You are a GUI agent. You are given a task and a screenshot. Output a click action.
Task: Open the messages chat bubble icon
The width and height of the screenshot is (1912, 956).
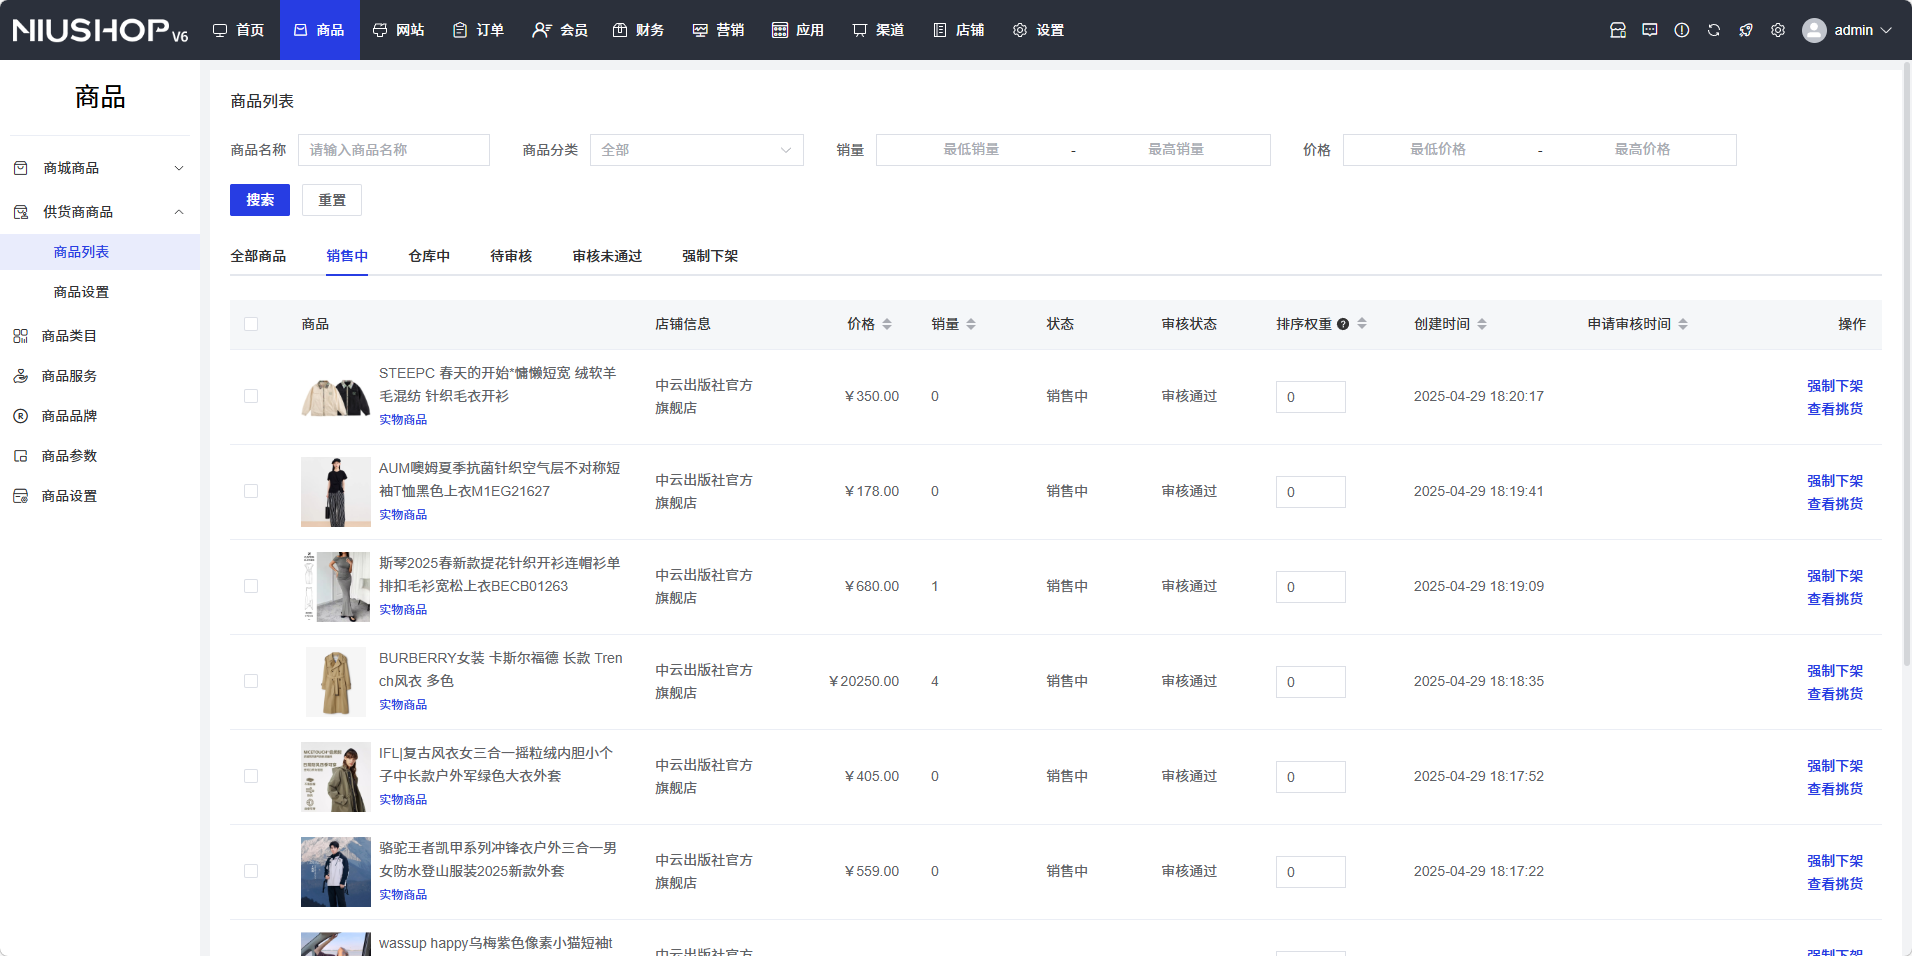pyautogui.click(x=1650, y=30)
